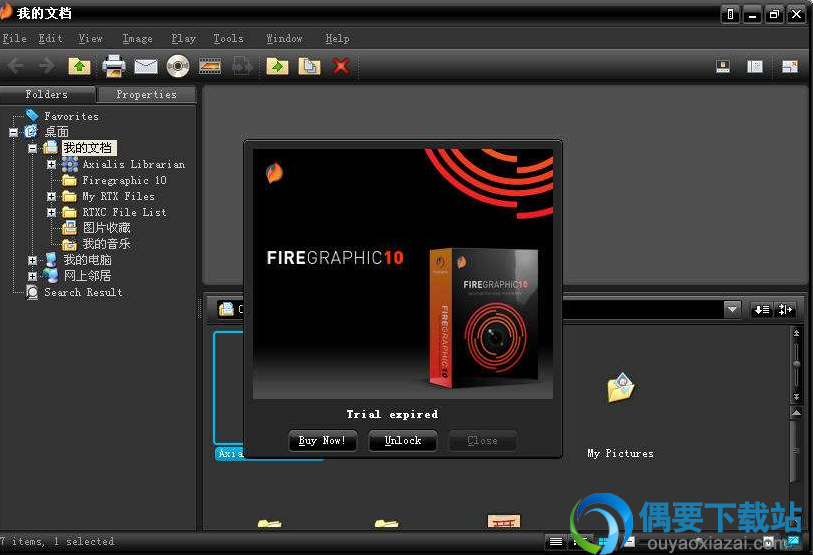The height and width of the screenshot is (555, 813).
Task: Click the 图片收藏 folder icon
Action: point(69,228)
